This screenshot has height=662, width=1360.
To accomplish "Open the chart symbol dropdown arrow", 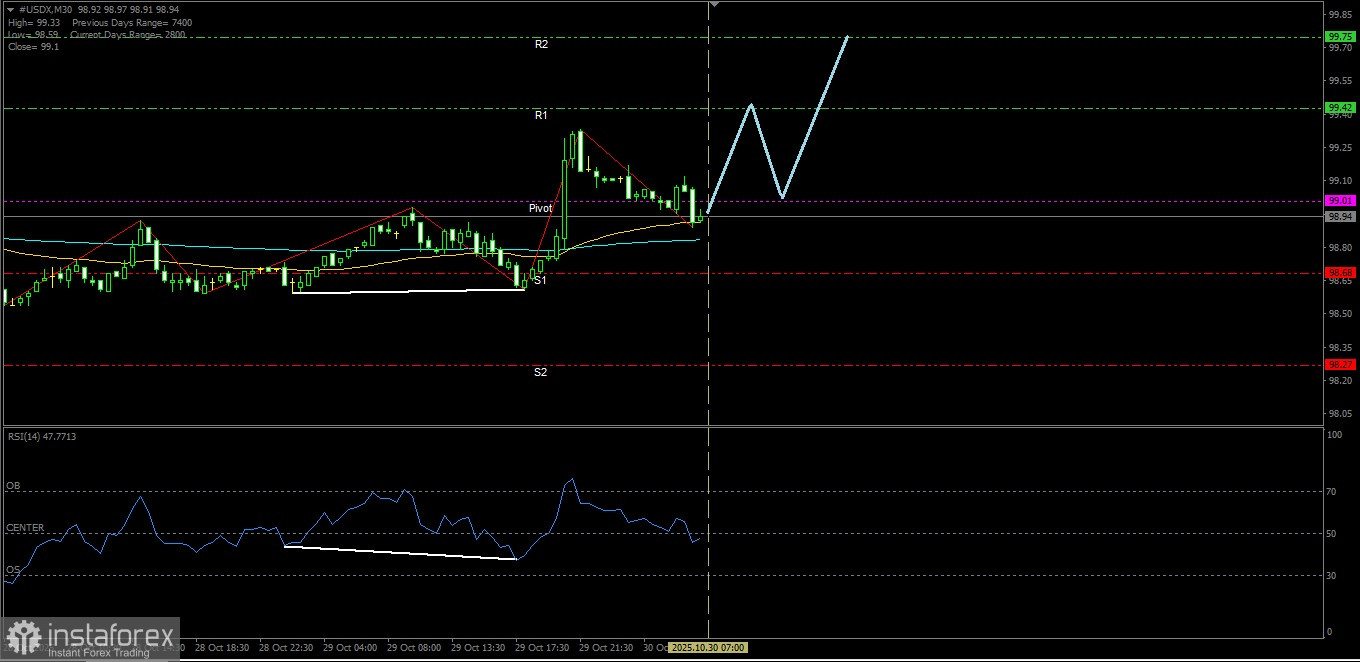I will [9, 7].
